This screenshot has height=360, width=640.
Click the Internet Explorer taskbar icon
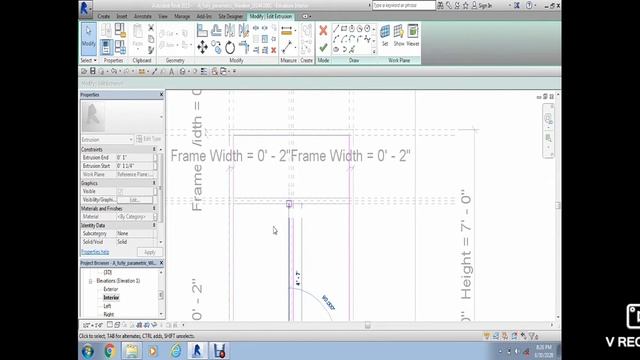pyautogui.click(x=176, y=351)
